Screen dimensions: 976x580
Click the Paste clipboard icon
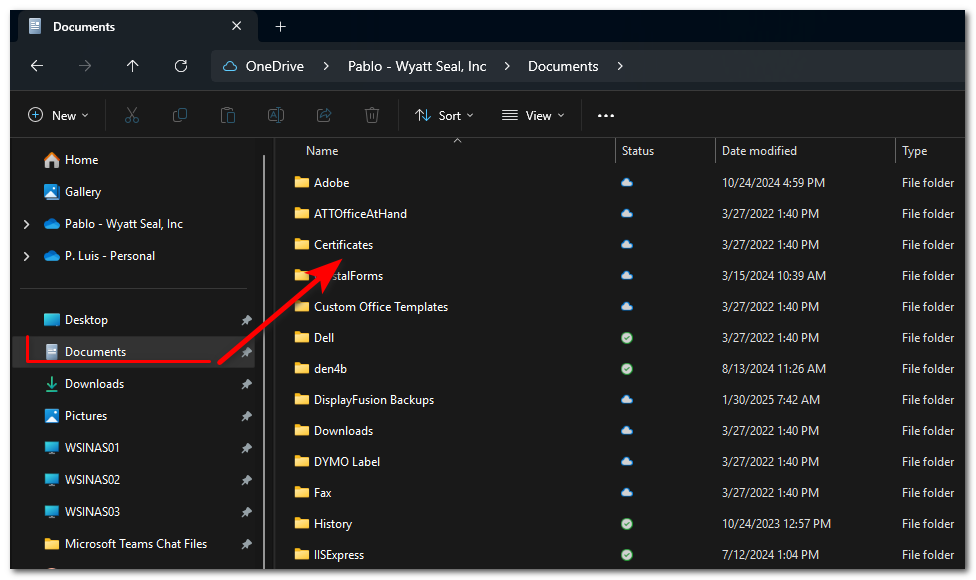point(228,115)
